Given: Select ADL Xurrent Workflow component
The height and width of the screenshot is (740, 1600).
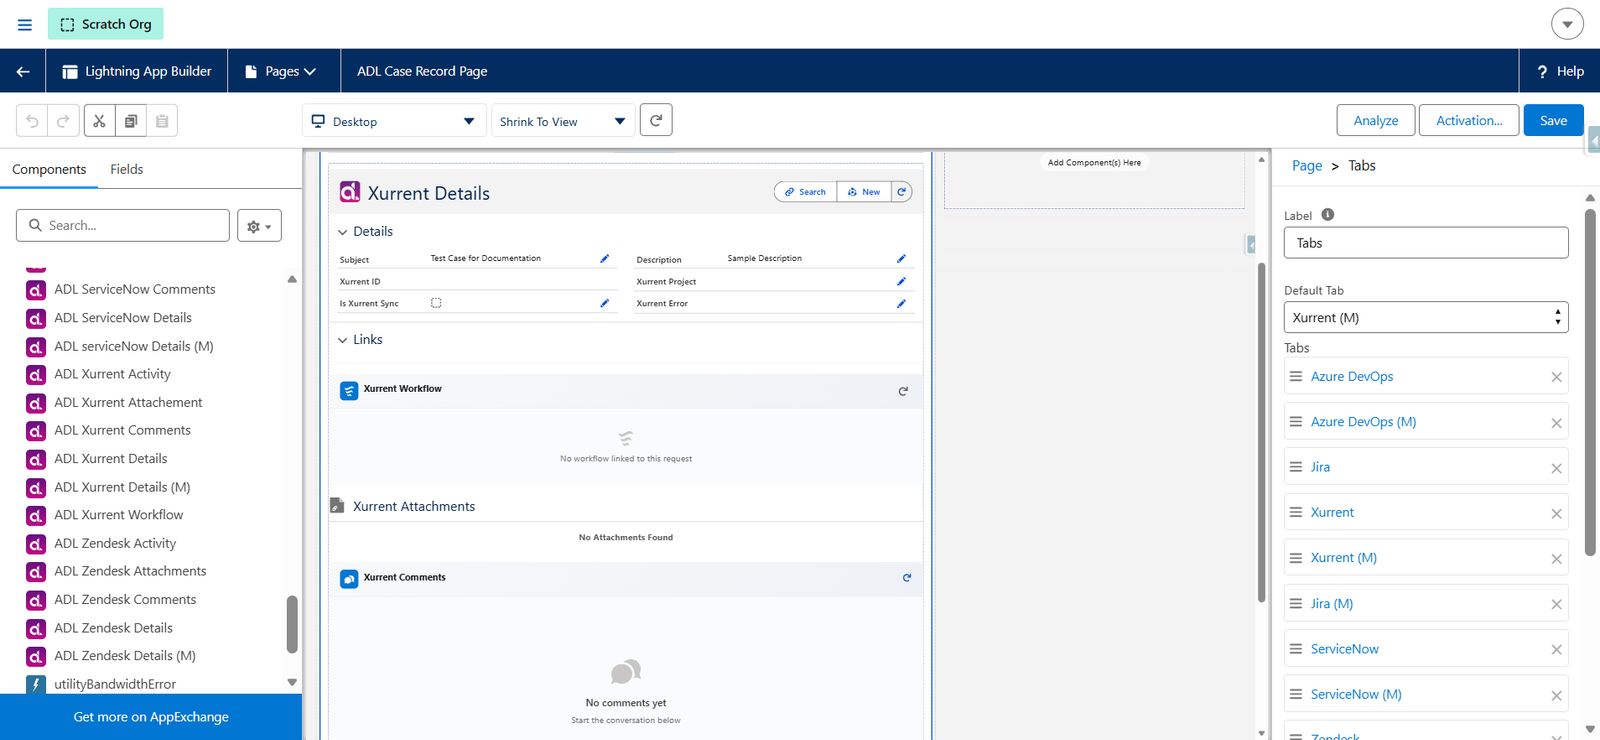Looking at the screenshot, I should click(119, 515).
